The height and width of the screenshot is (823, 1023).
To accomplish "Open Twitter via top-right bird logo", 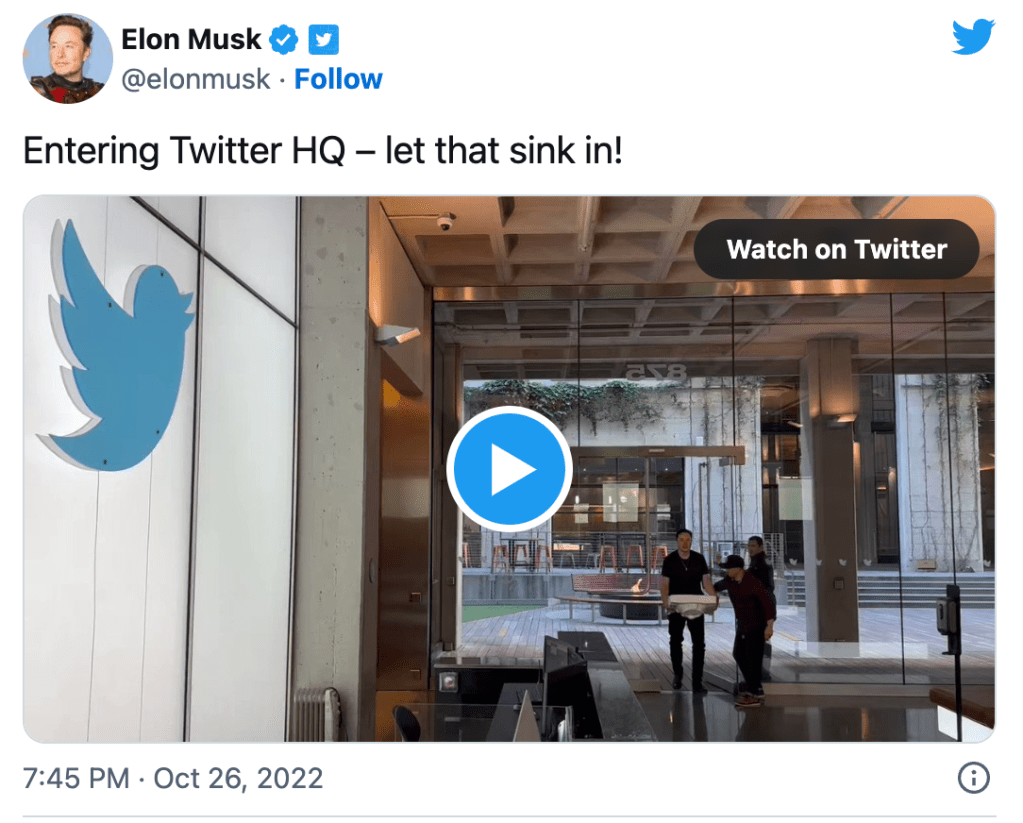I will click(973, 38).
